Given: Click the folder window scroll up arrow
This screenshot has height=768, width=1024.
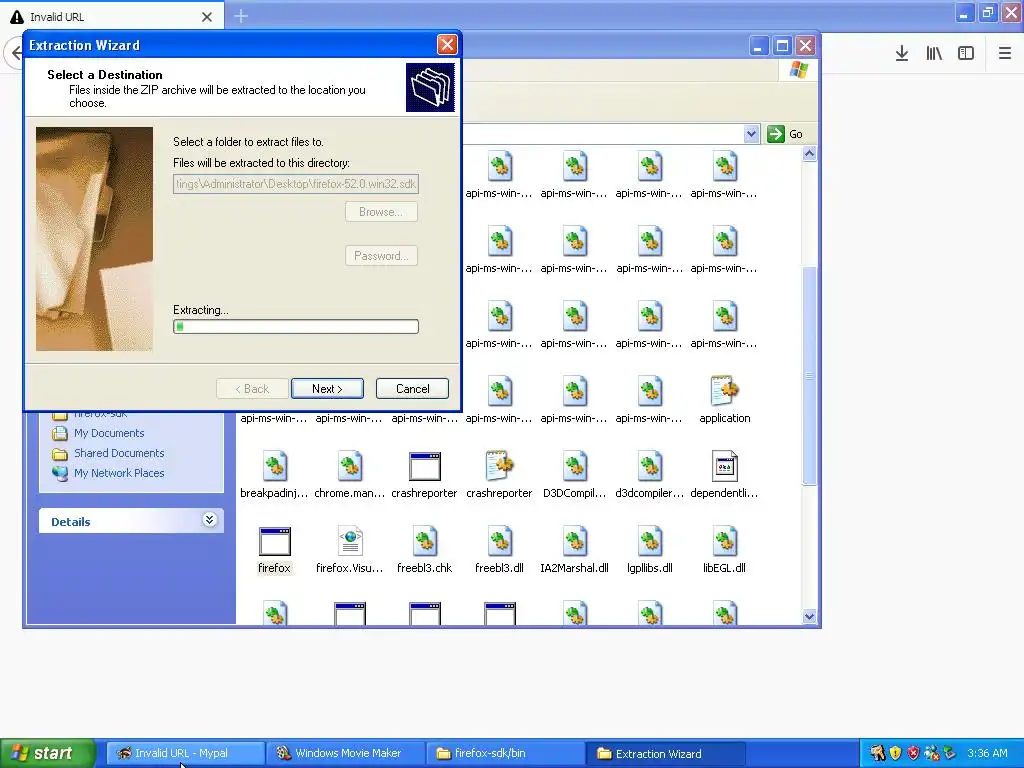Looking at the screenshot, I should (x=809, y=153).
